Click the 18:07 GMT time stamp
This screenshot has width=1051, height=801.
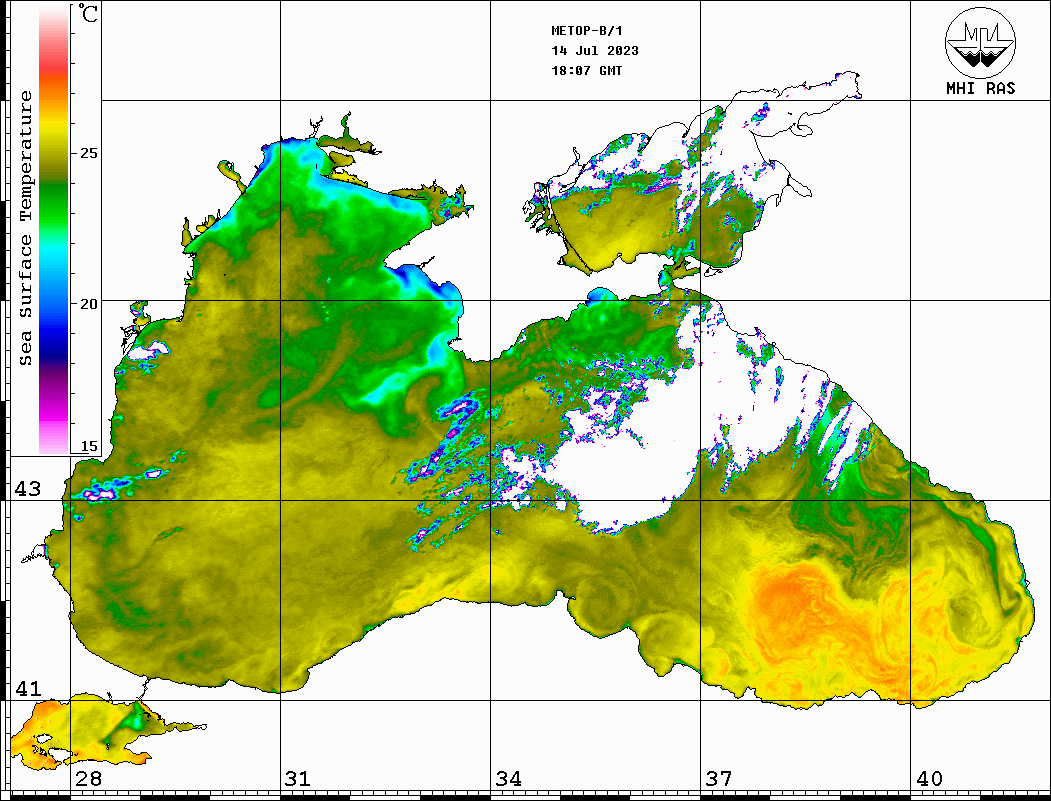586,70
